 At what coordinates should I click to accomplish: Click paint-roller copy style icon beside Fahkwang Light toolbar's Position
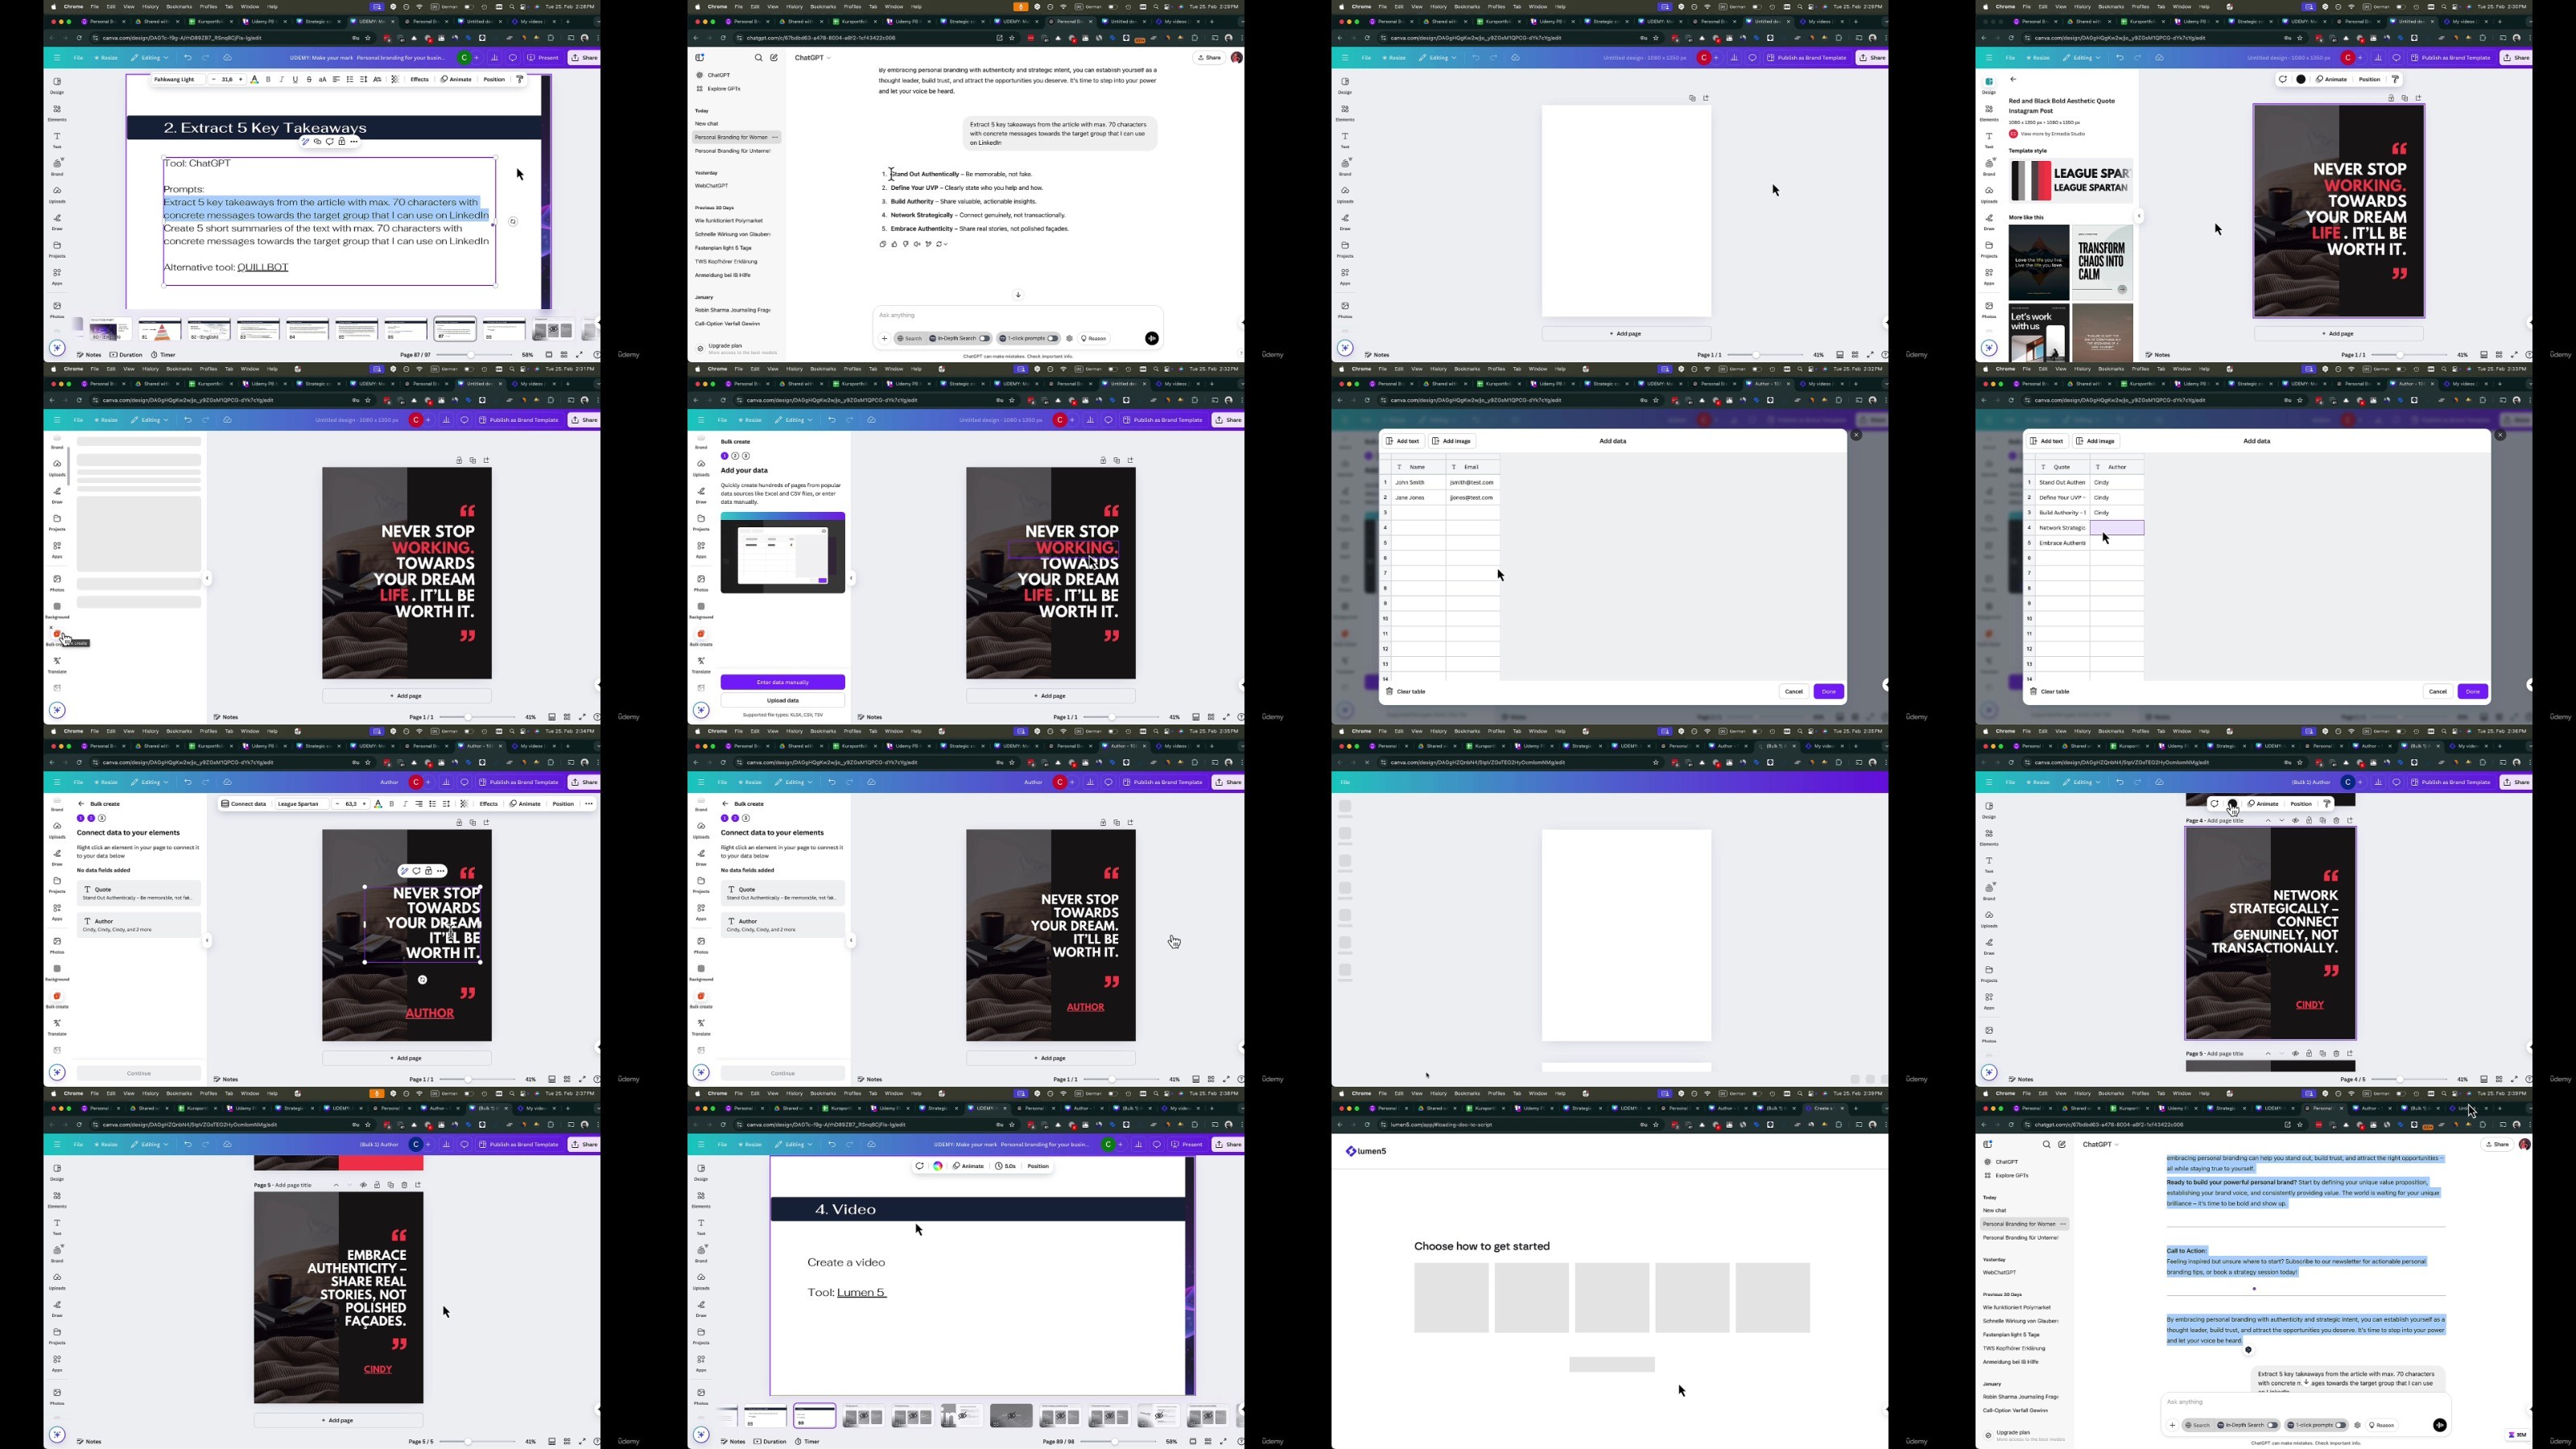click(x=520, y=79)
